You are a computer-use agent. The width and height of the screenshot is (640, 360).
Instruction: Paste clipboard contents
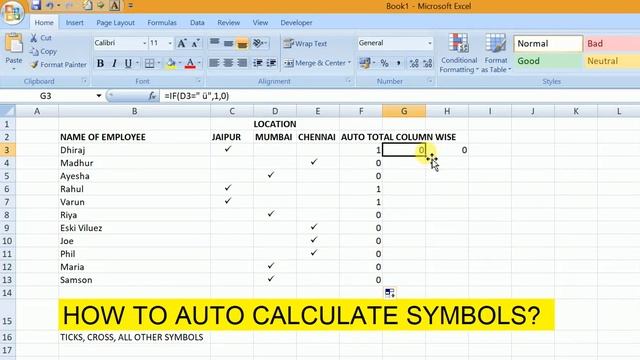[14, 51]
